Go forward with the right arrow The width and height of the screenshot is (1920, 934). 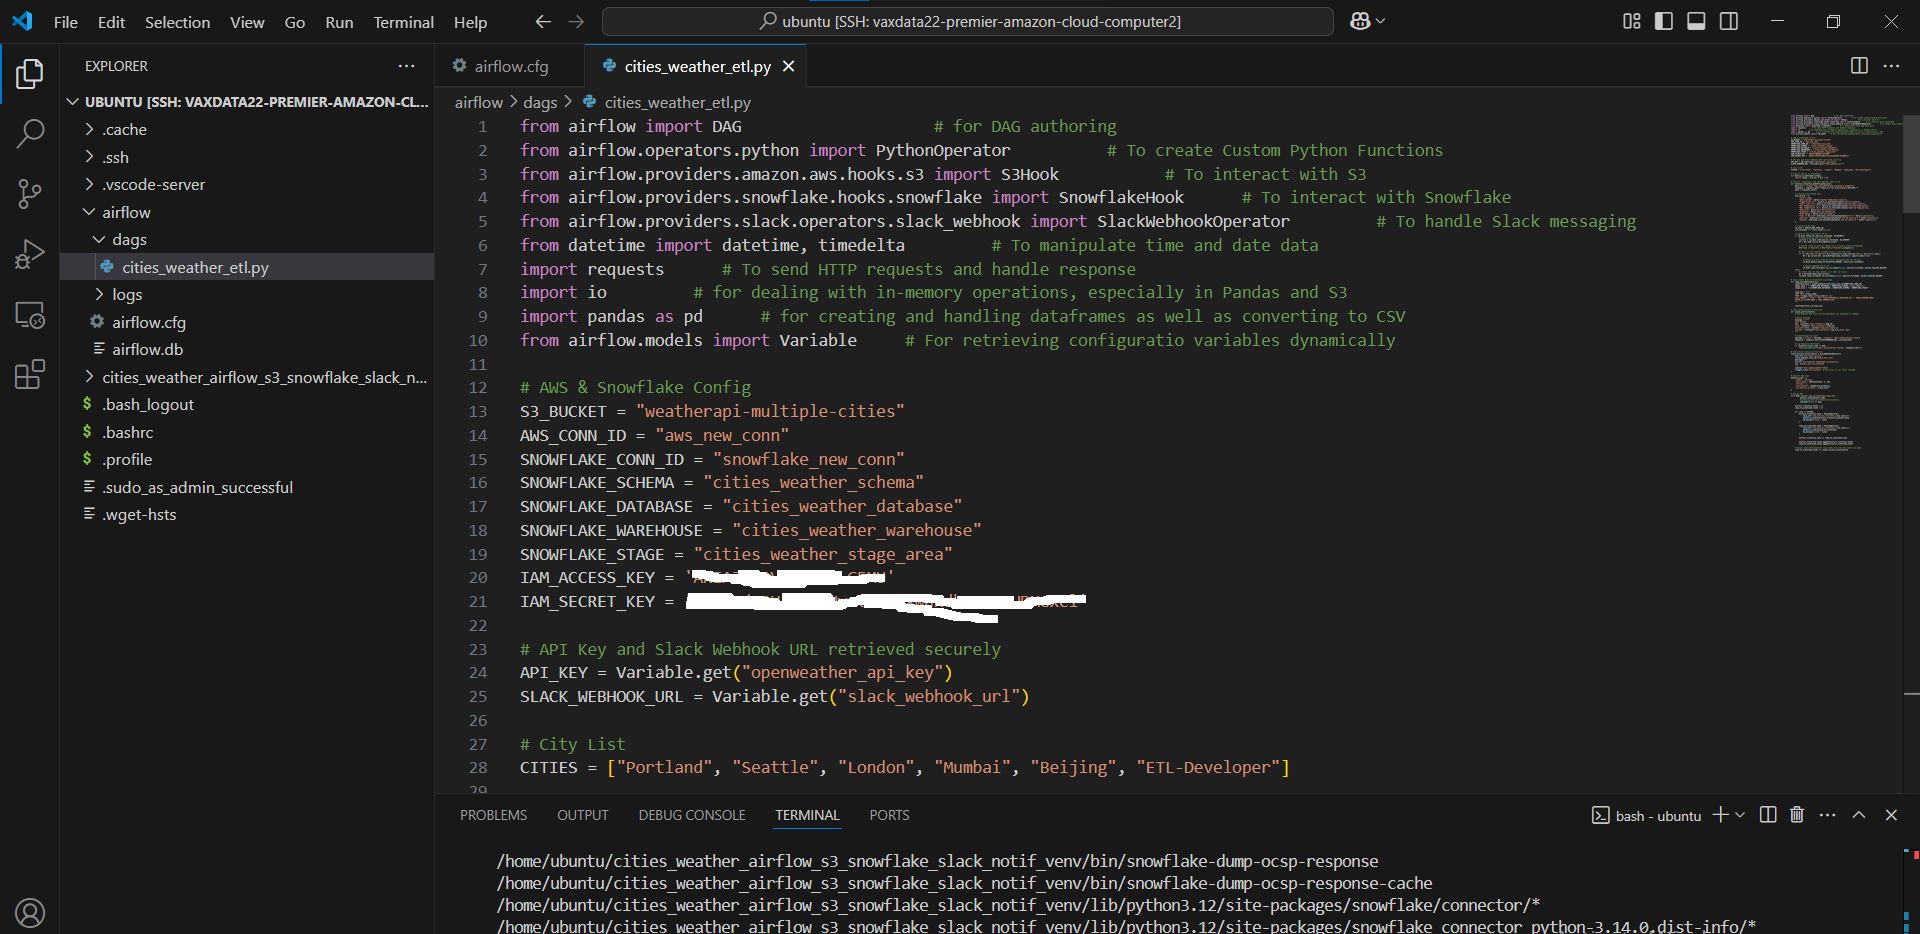click(x=576, y=21)
